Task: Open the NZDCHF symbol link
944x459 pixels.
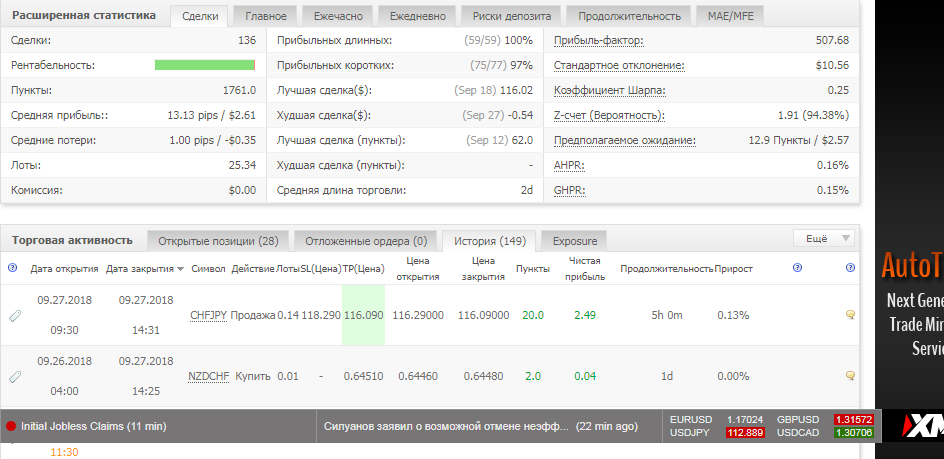Action: click(x=209, y=376)
